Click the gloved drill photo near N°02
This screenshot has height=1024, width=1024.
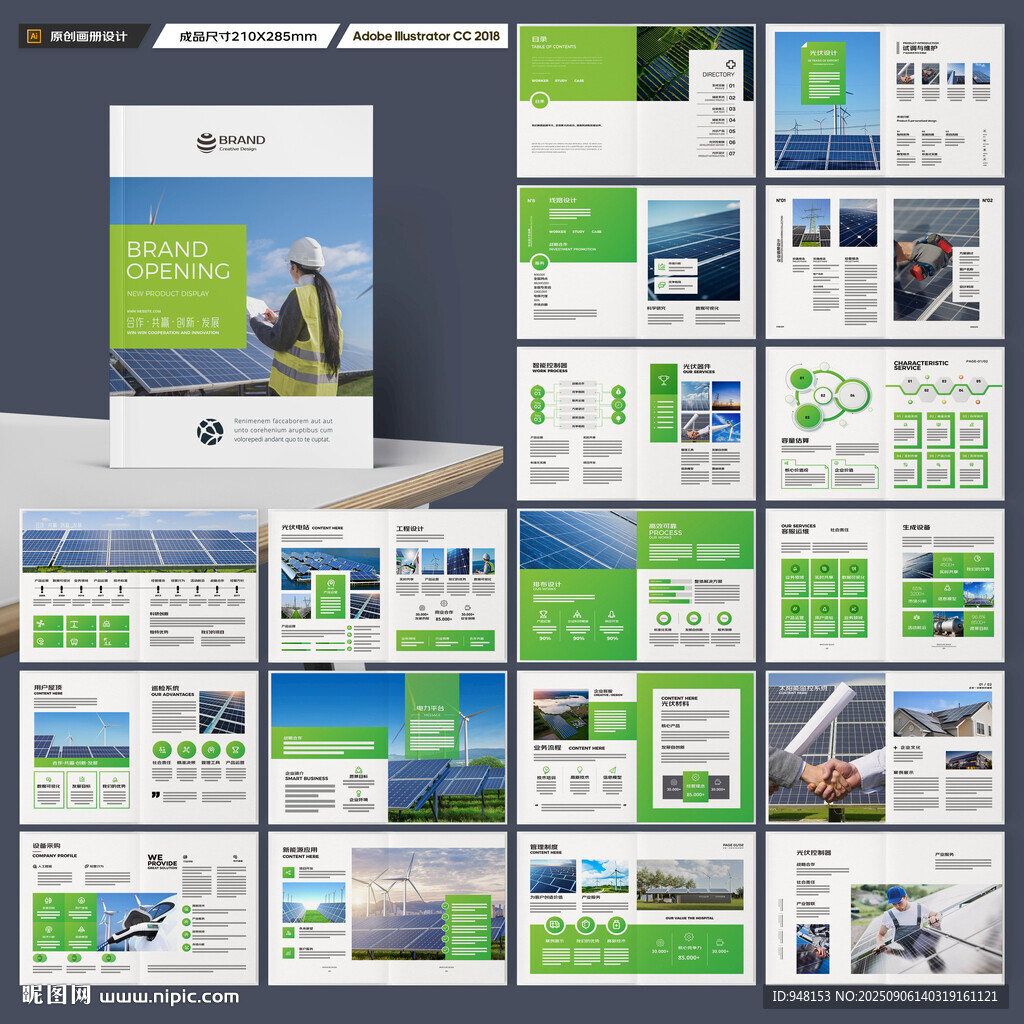[936, 260]
